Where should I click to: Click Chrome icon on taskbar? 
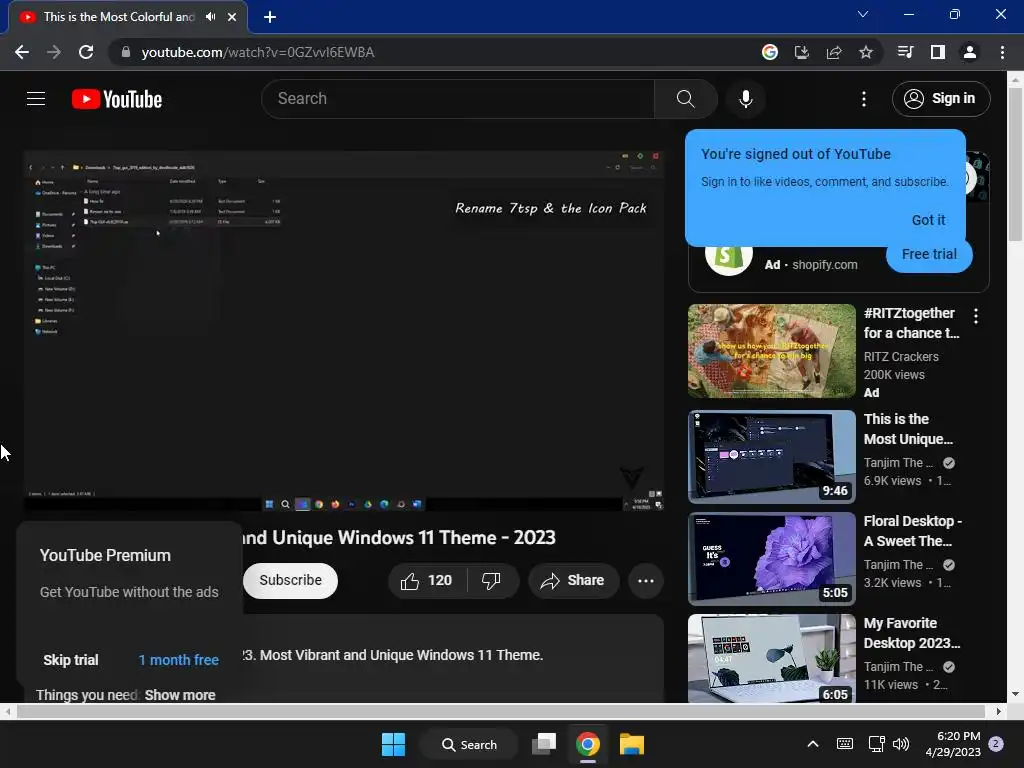tap(588, 744)
